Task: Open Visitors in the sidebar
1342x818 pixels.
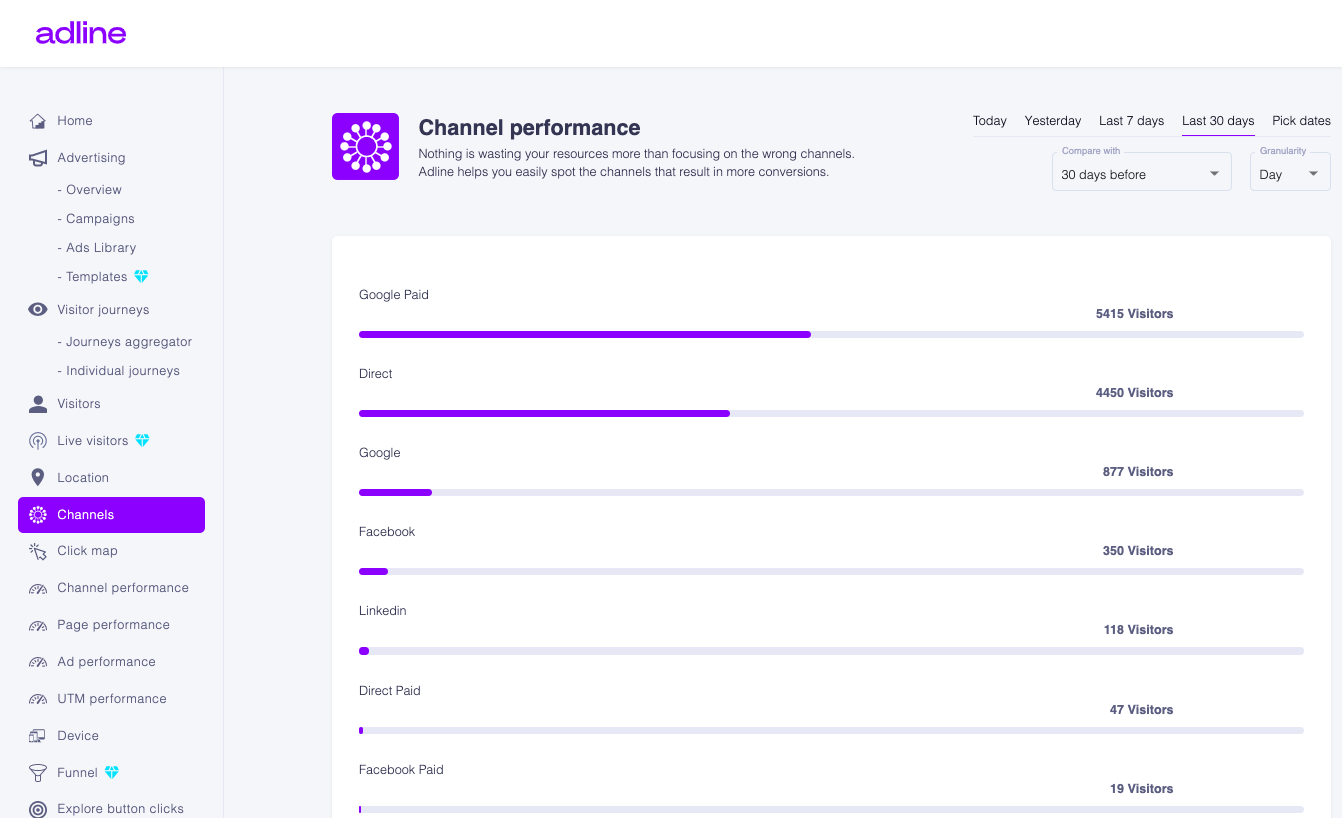Action: tap(79, 404)
